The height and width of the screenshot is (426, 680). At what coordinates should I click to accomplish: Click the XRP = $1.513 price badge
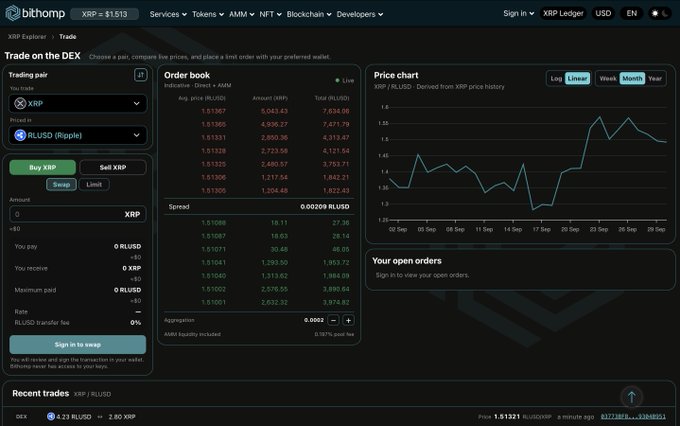coord(105,14)
